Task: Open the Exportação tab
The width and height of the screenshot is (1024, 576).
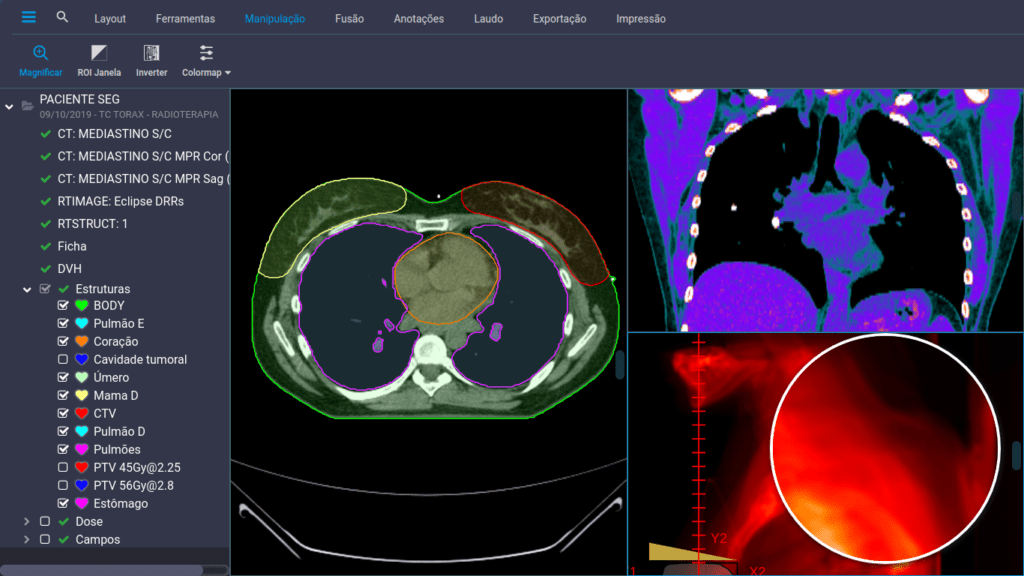Action: [x=559, y=19]
